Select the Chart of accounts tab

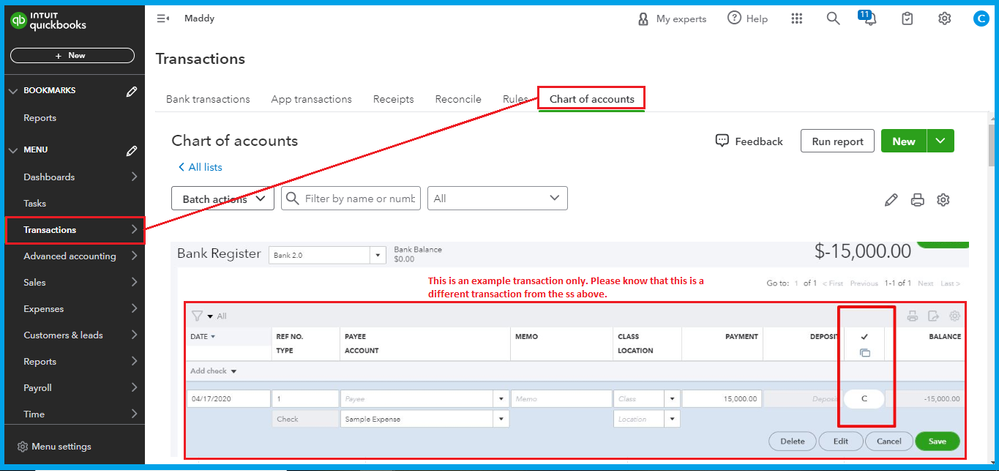point(592,99)
